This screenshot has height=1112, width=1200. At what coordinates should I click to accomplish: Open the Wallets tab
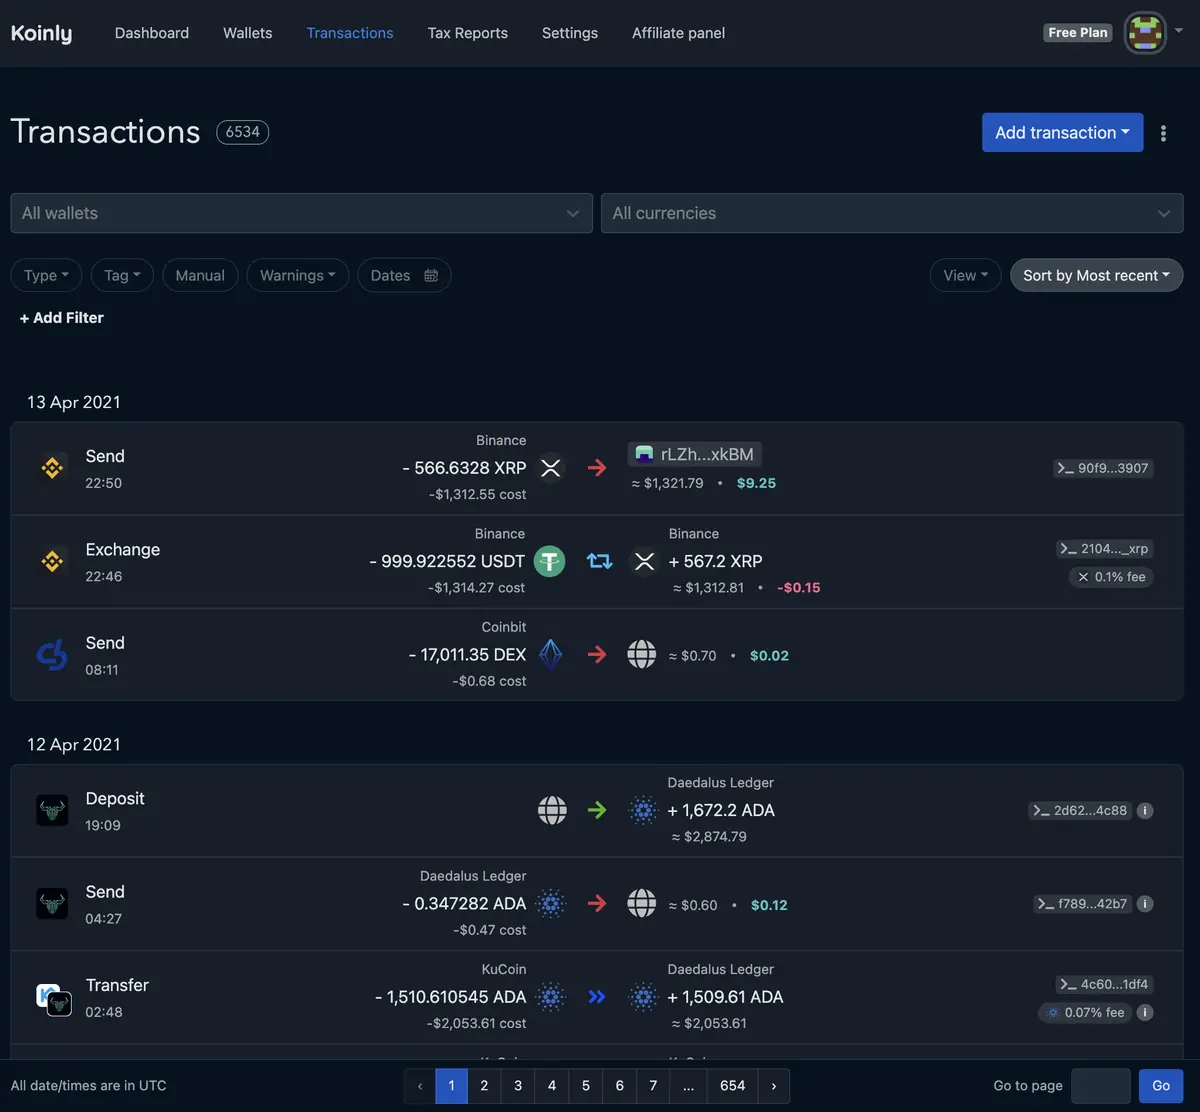pyautogui.click(x=247, y=33)
